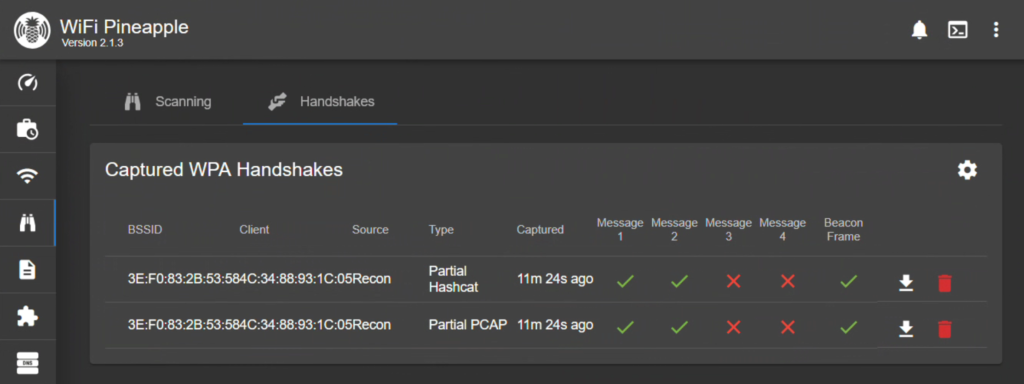
Task: Download the Partial Hashcat handshake
Action: pyautogui.click(x=905, y=283)
